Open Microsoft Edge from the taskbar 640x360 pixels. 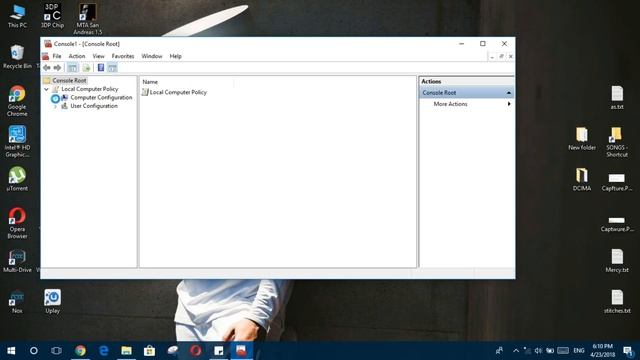click(x=103, y=351)
